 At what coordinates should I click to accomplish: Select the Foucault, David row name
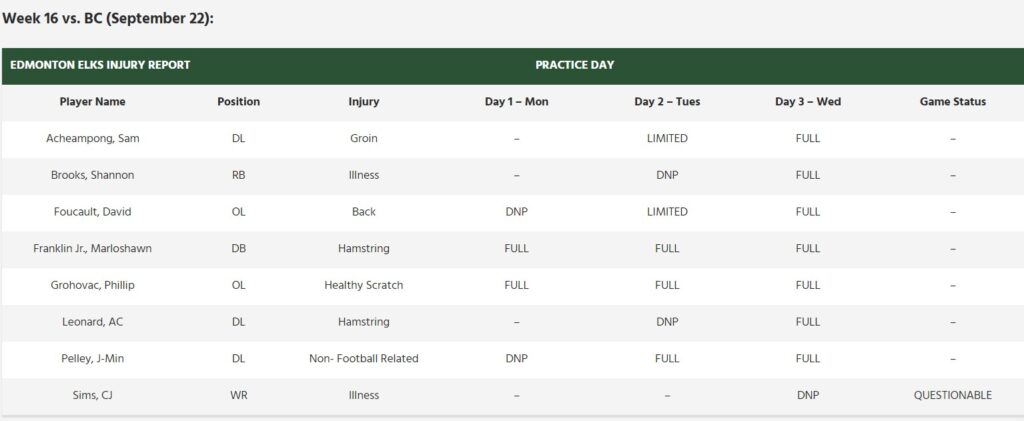93,212
